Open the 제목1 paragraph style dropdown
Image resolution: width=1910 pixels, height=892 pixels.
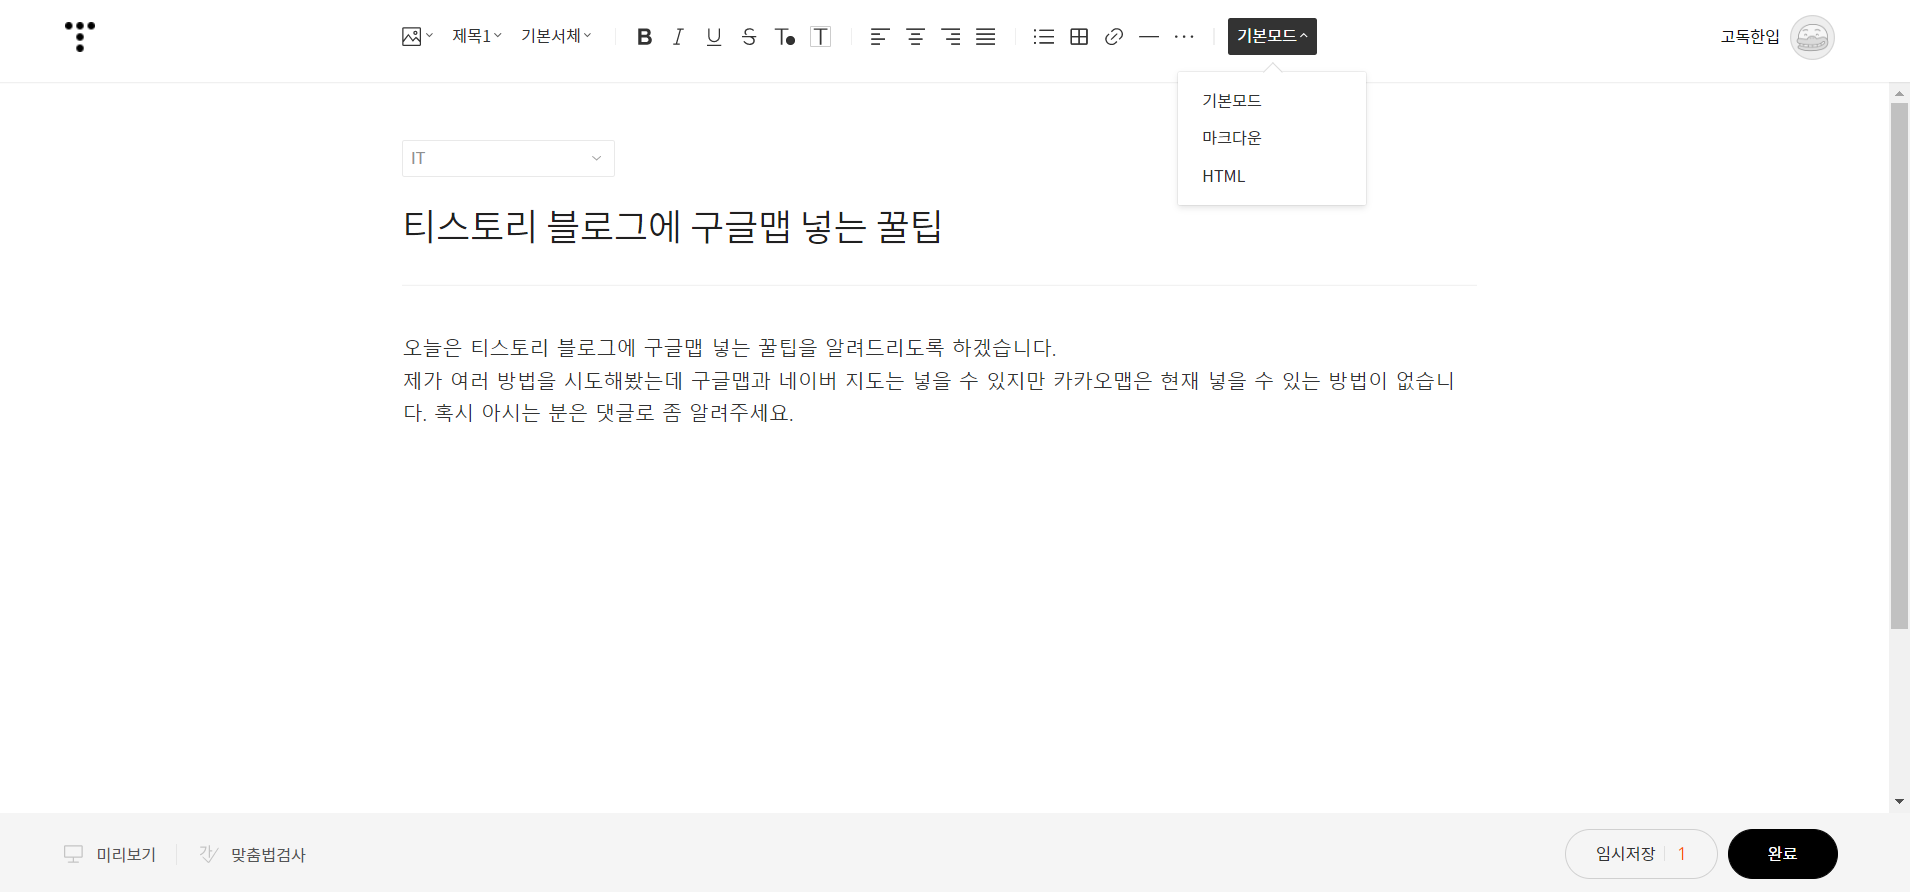[477, 37]
